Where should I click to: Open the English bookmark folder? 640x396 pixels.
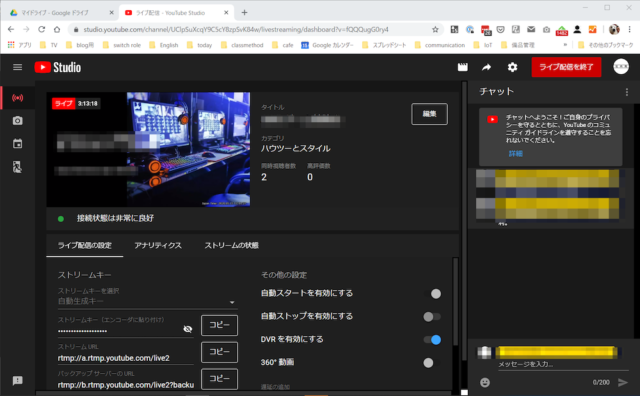[164, 45]
